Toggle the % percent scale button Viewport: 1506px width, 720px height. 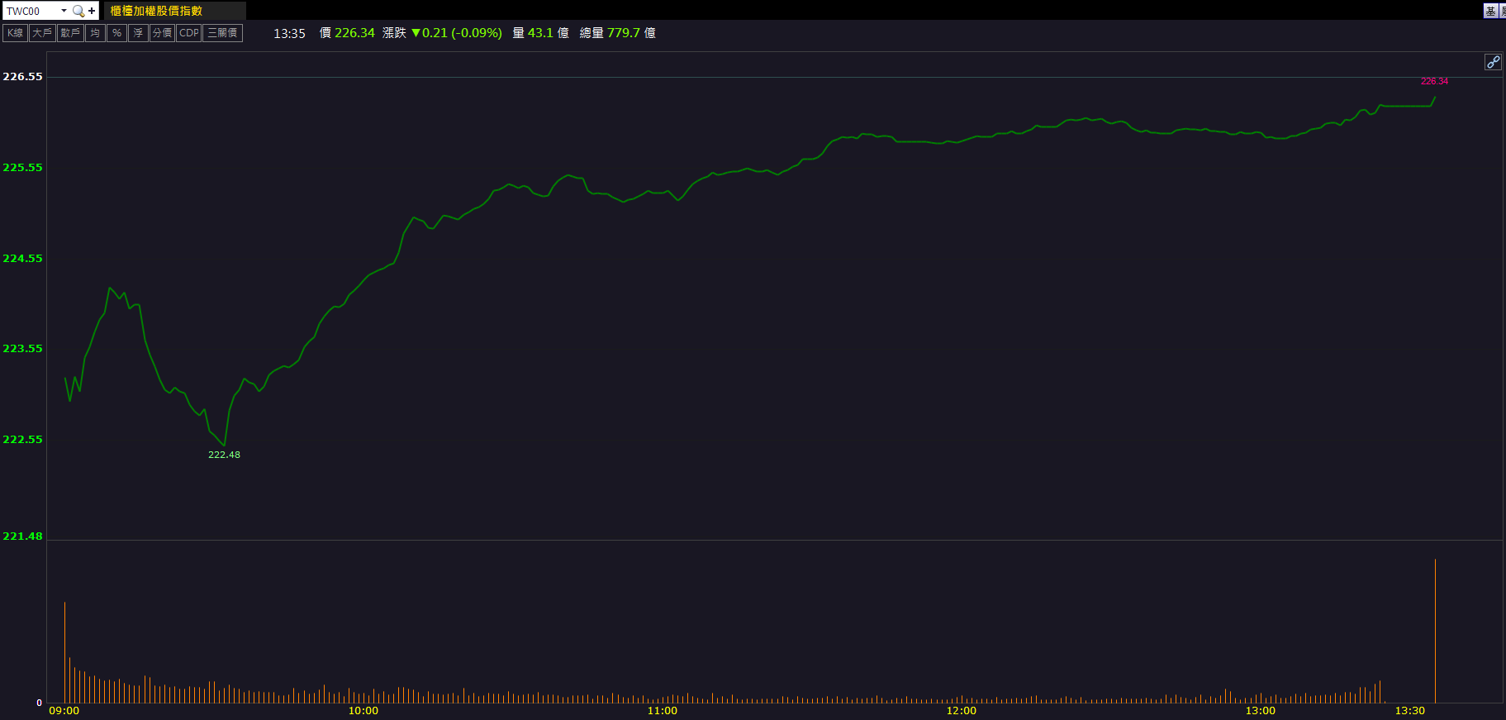point(117,33)
